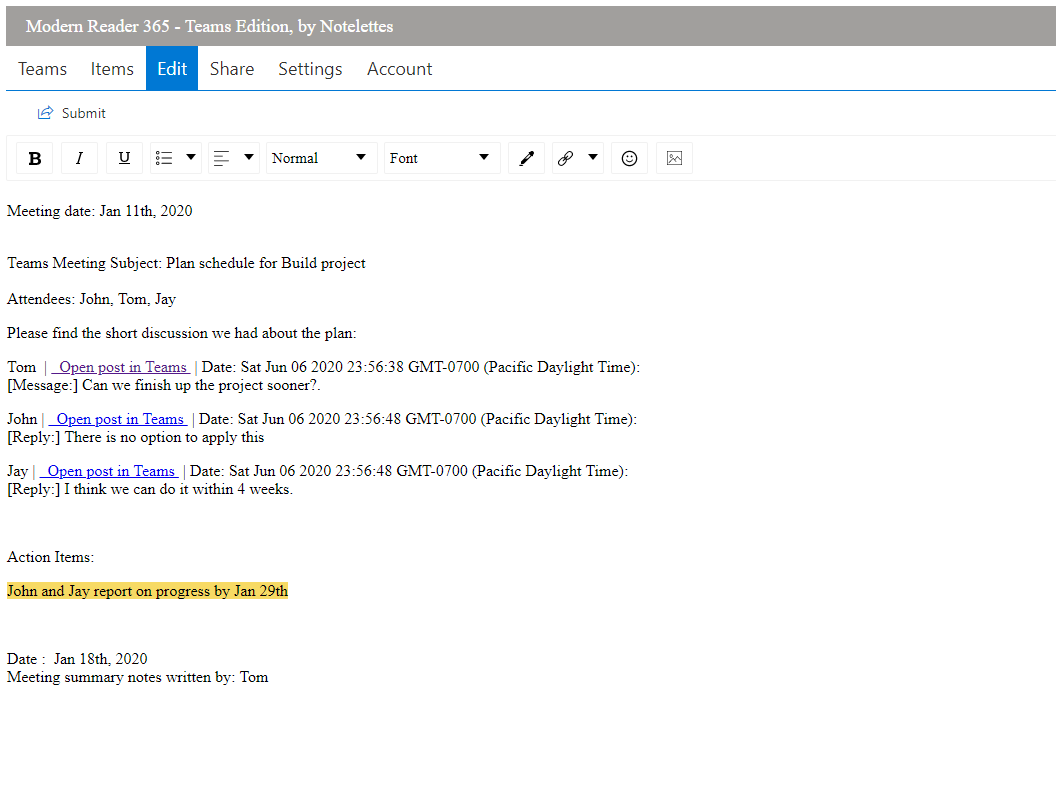Open the Normal paragraph style dropdown
The image size is (1056, 792).
321,158
